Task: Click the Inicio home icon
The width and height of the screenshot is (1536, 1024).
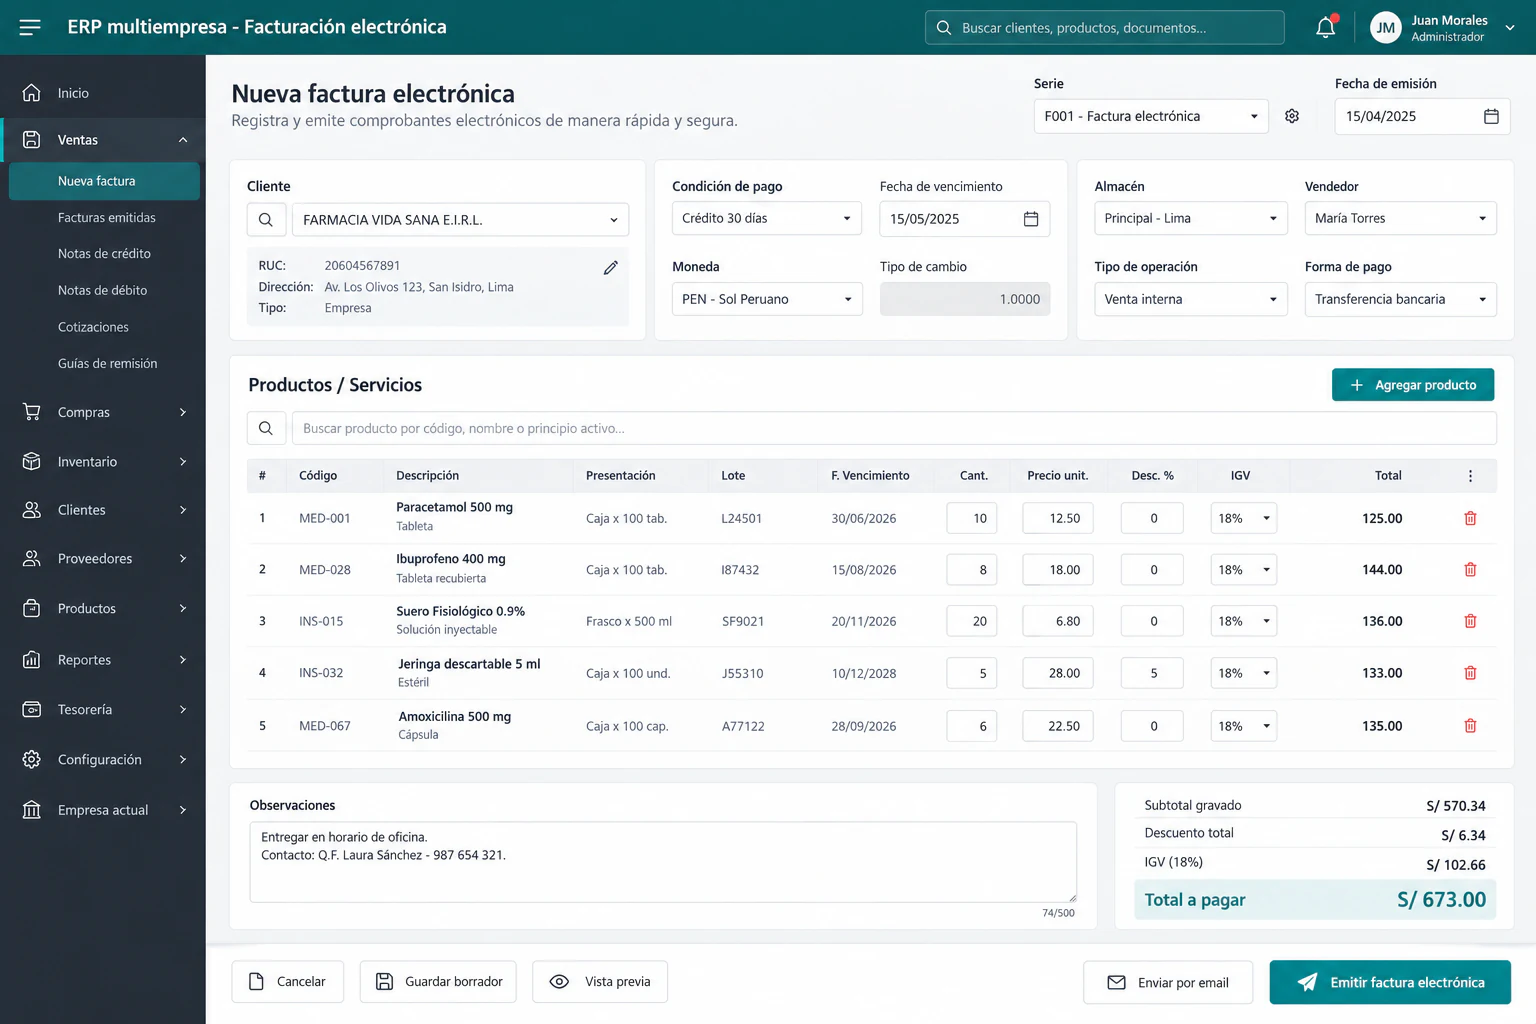Action: click(x=32, y=93)
